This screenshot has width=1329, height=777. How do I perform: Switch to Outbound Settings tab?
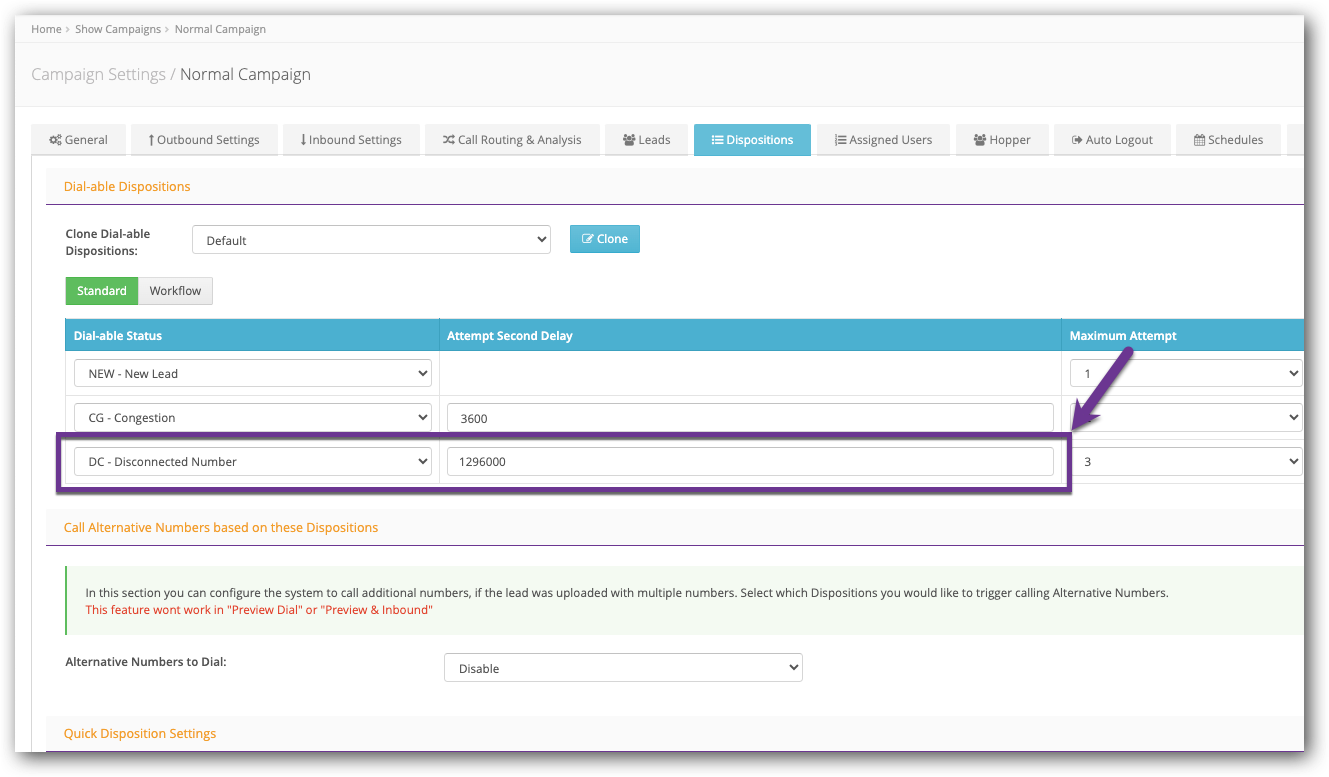[204, 140]
